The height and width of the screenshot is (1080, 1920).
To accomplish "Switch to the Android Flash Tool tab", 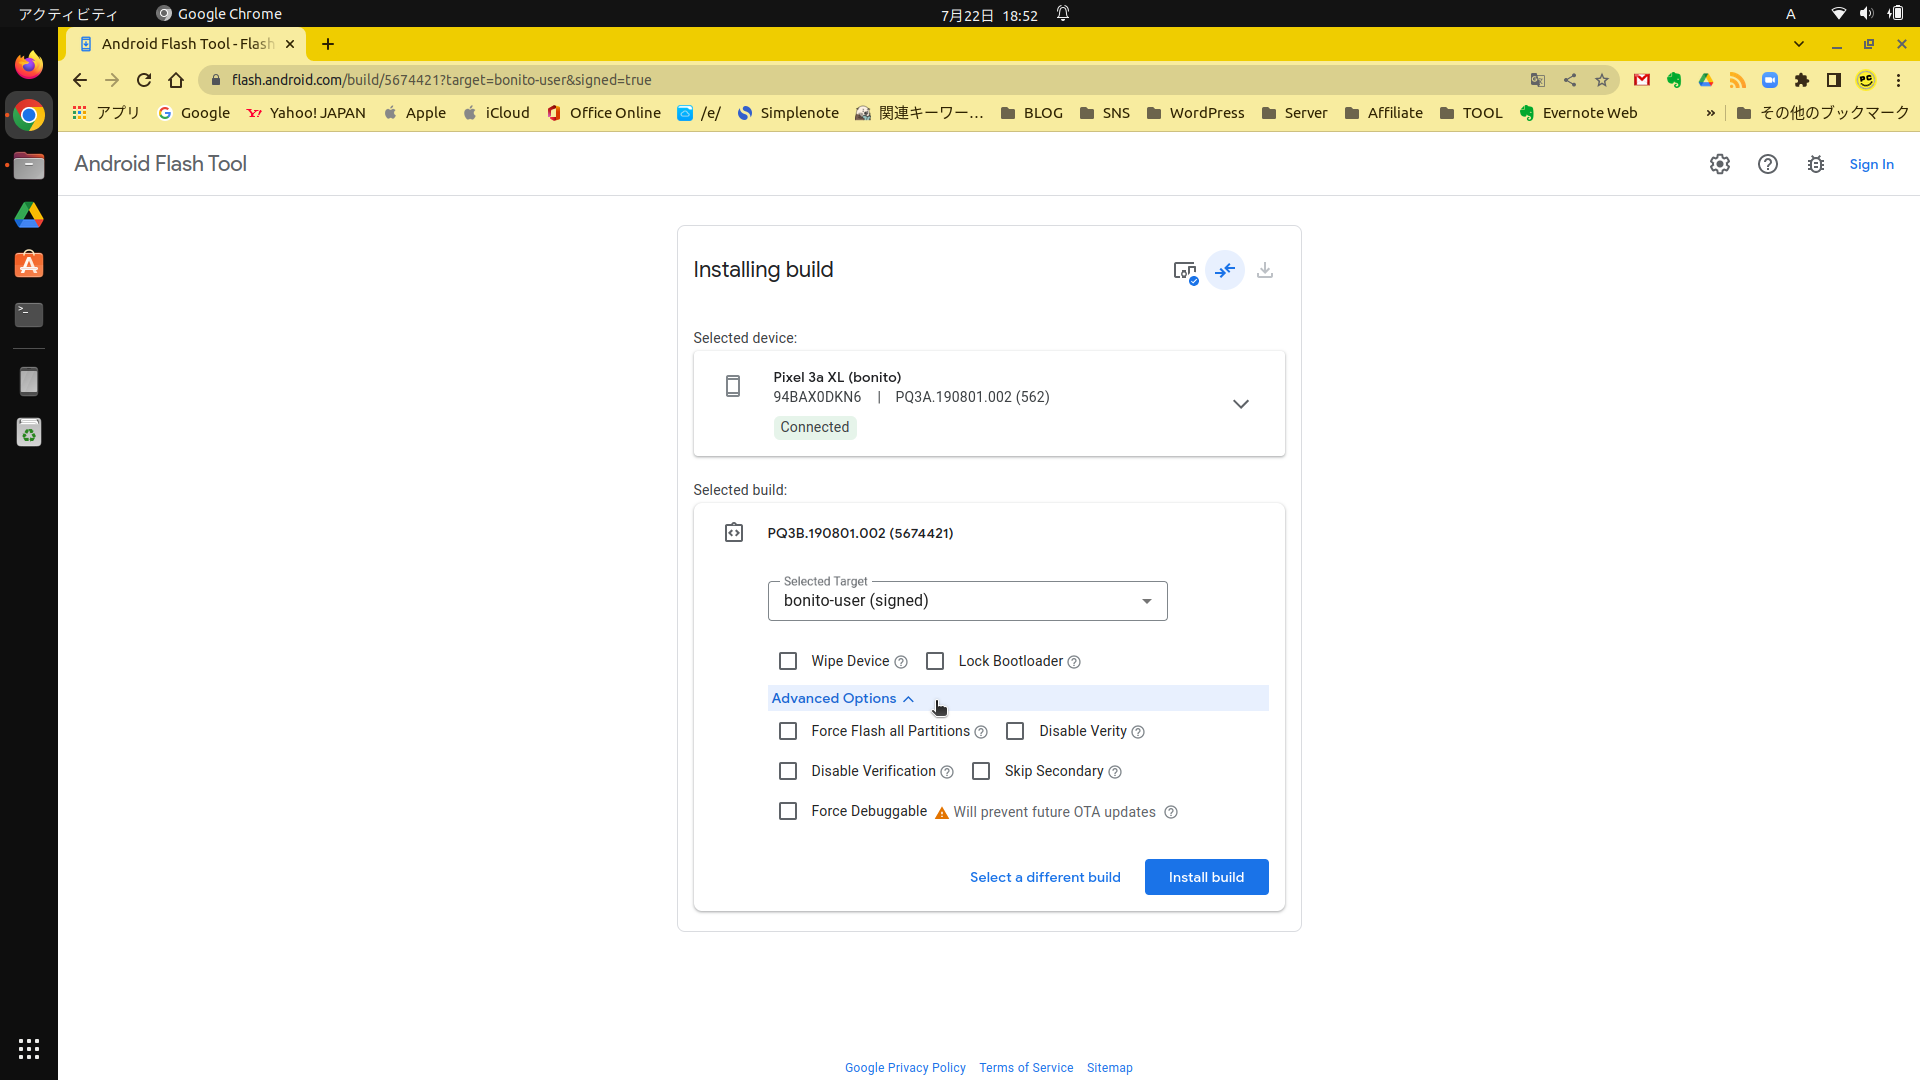I will coord(186,44).
